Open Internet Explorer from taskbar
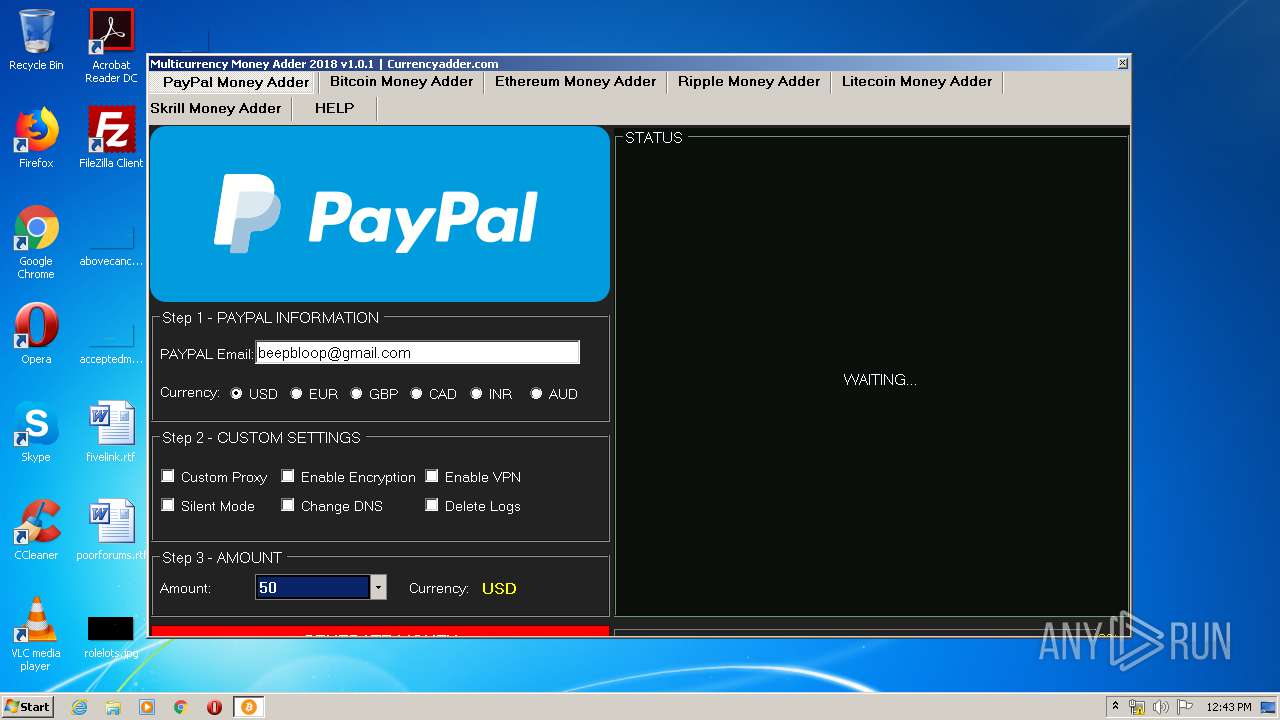 click(x=79, y=707)
